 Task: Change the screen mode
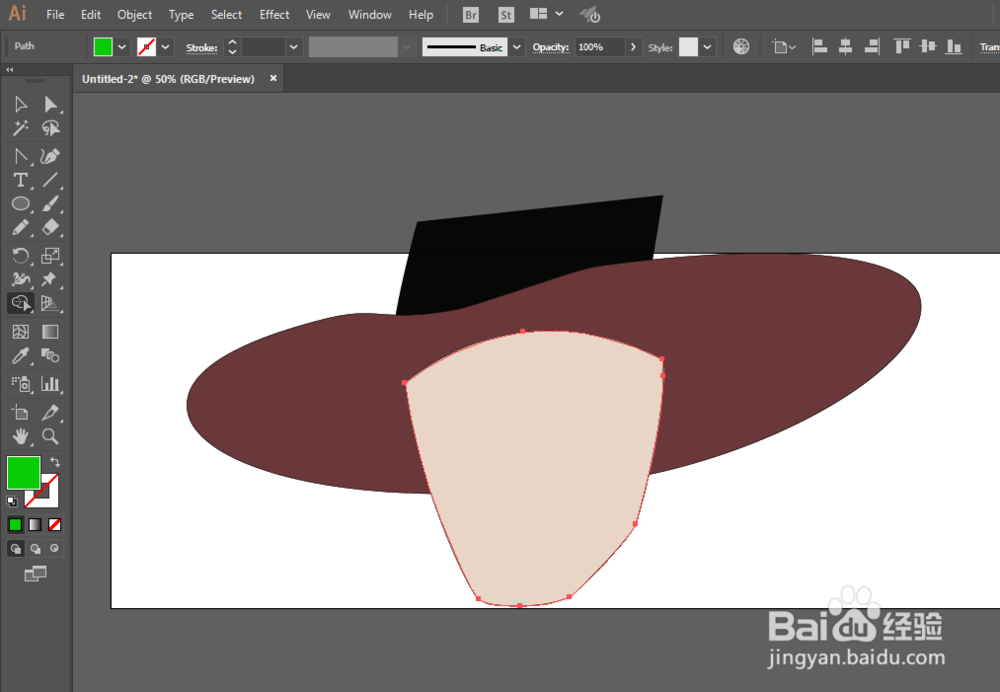point(35,574)
